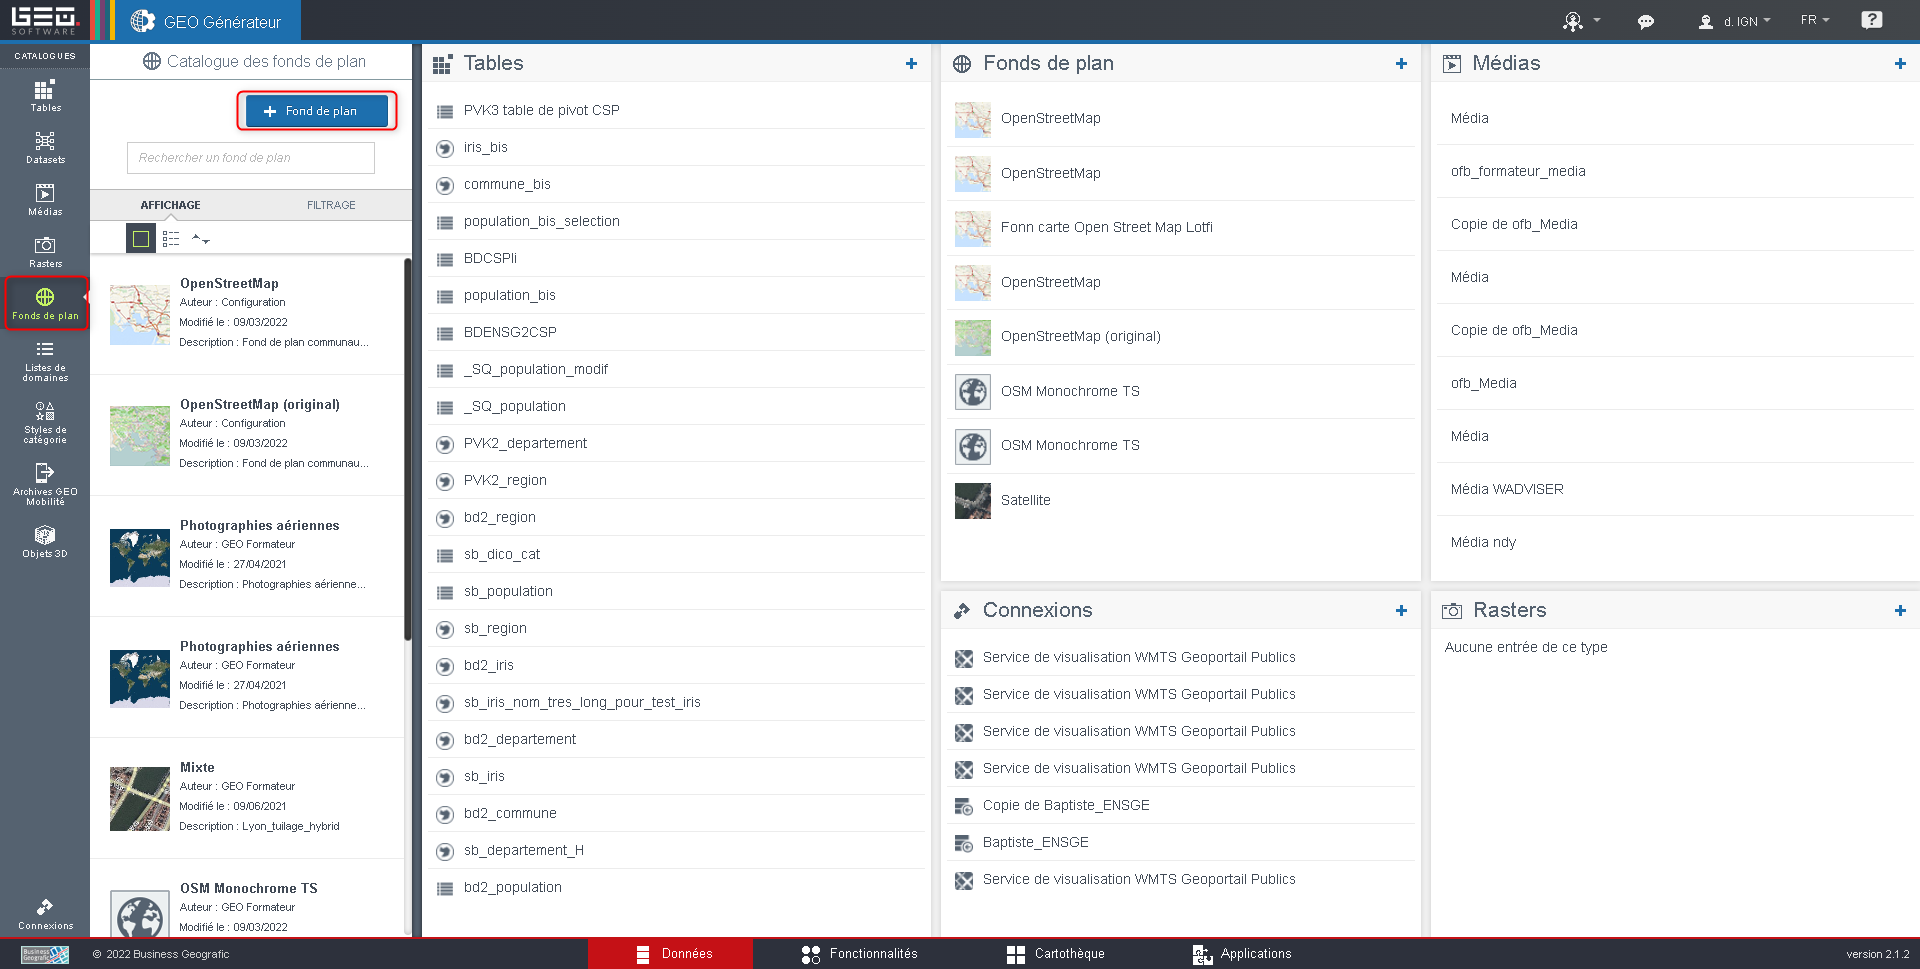Image resolution: width=1920 pixels, height=969 pixels.
Task: Add a new table with plus icon
Action: click(x=911, y=64)
